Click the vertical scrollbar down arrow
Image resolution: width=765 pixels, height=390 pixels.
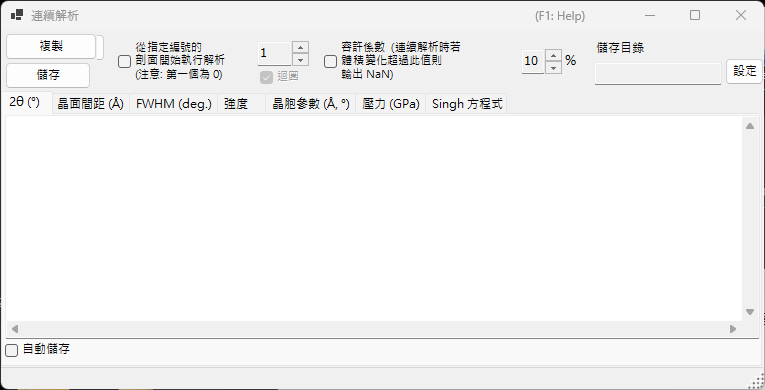[750, 312]
